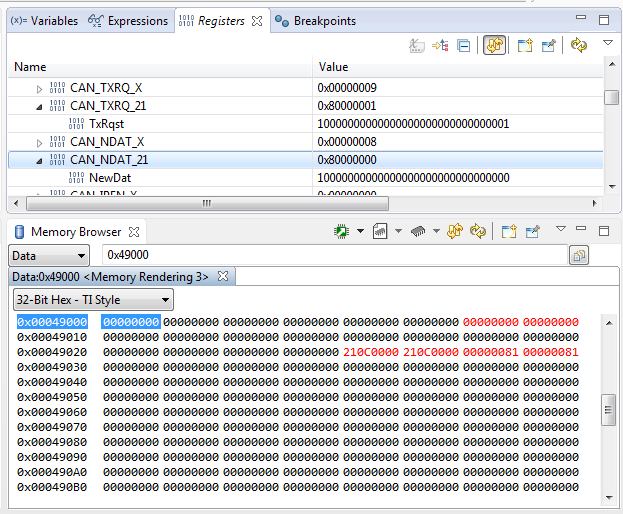
Task: Select the NewDat bit field row
Action: coord(305,178)
